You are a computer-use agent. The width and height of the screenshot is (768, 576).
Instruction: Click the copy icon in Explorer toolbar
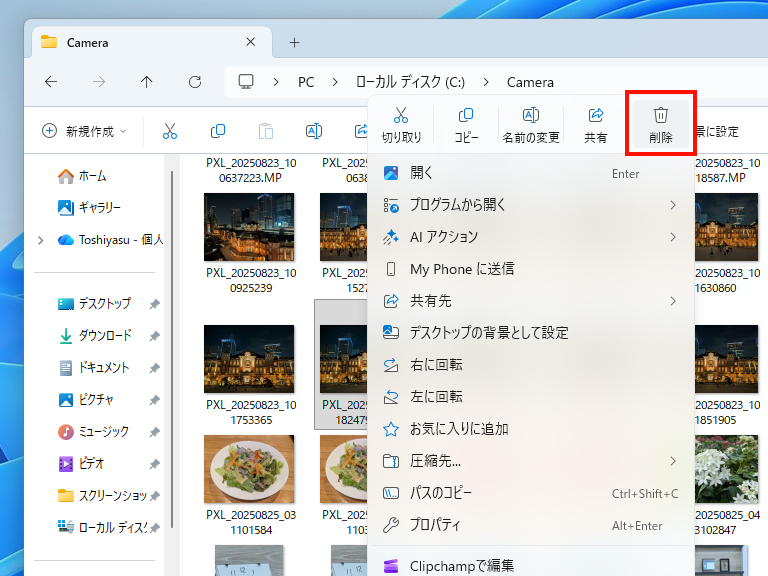pos(217,131)
